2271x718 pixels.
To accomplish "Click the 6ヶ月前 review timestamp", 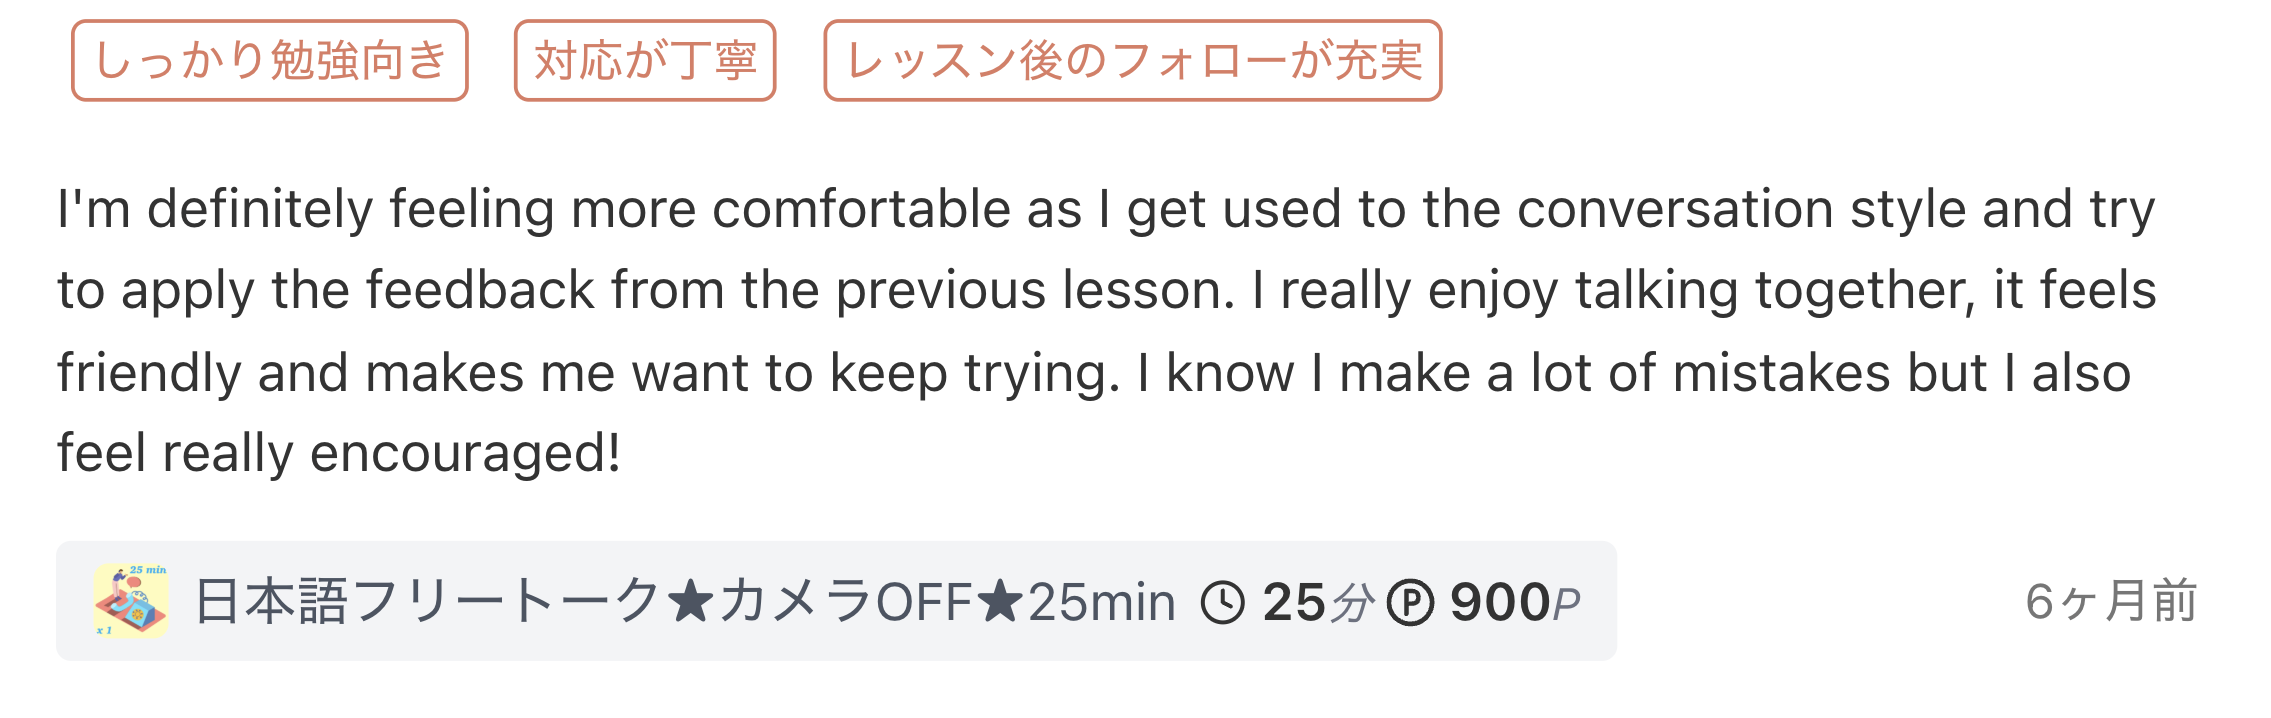I will [x=2110, y=602].
